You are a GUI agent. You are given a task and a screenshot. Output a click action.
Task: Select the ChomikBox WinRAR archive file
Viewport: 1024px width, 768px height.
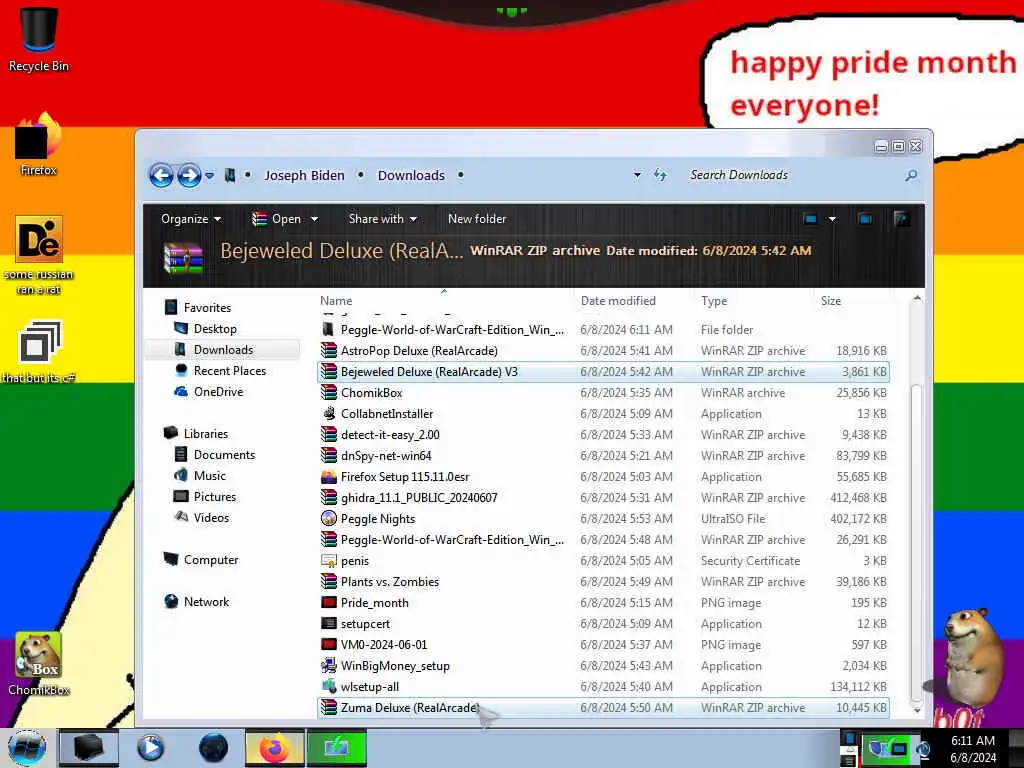(603, 392)
